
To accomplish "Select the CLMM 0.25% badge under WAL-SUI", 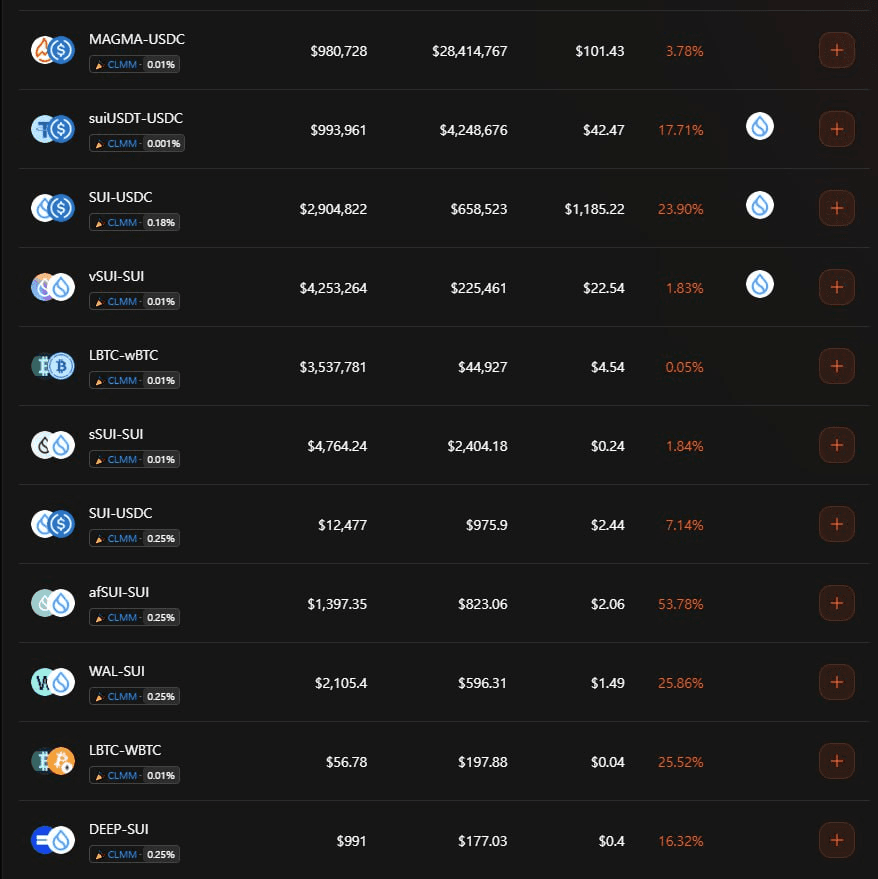I will pos(135,696).
